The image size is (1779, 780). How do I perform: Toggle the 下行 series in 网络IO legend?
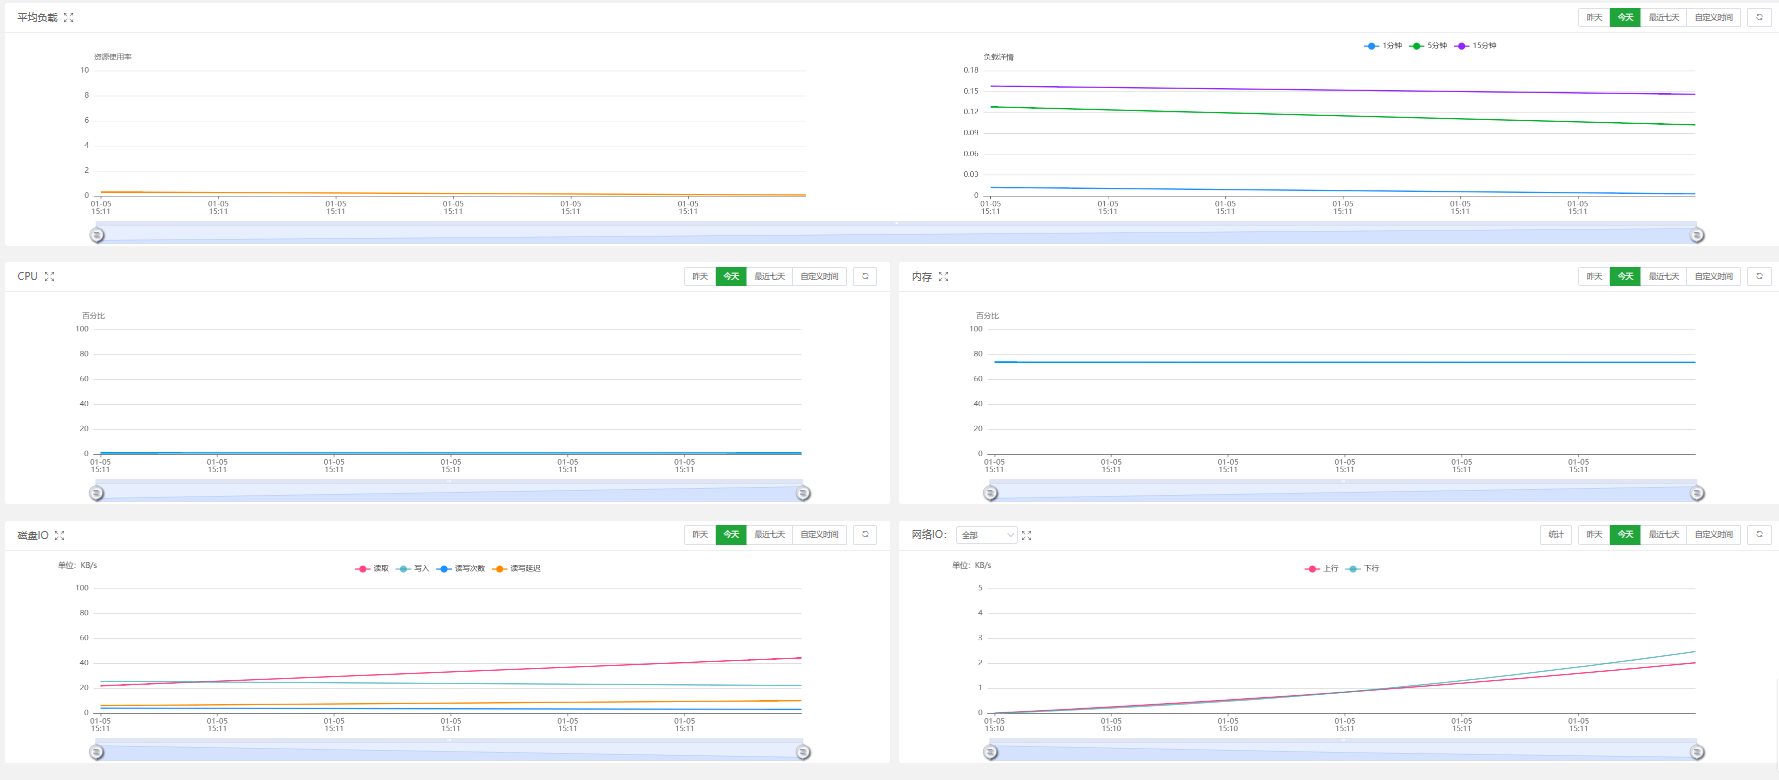[x=1363, y=569]
